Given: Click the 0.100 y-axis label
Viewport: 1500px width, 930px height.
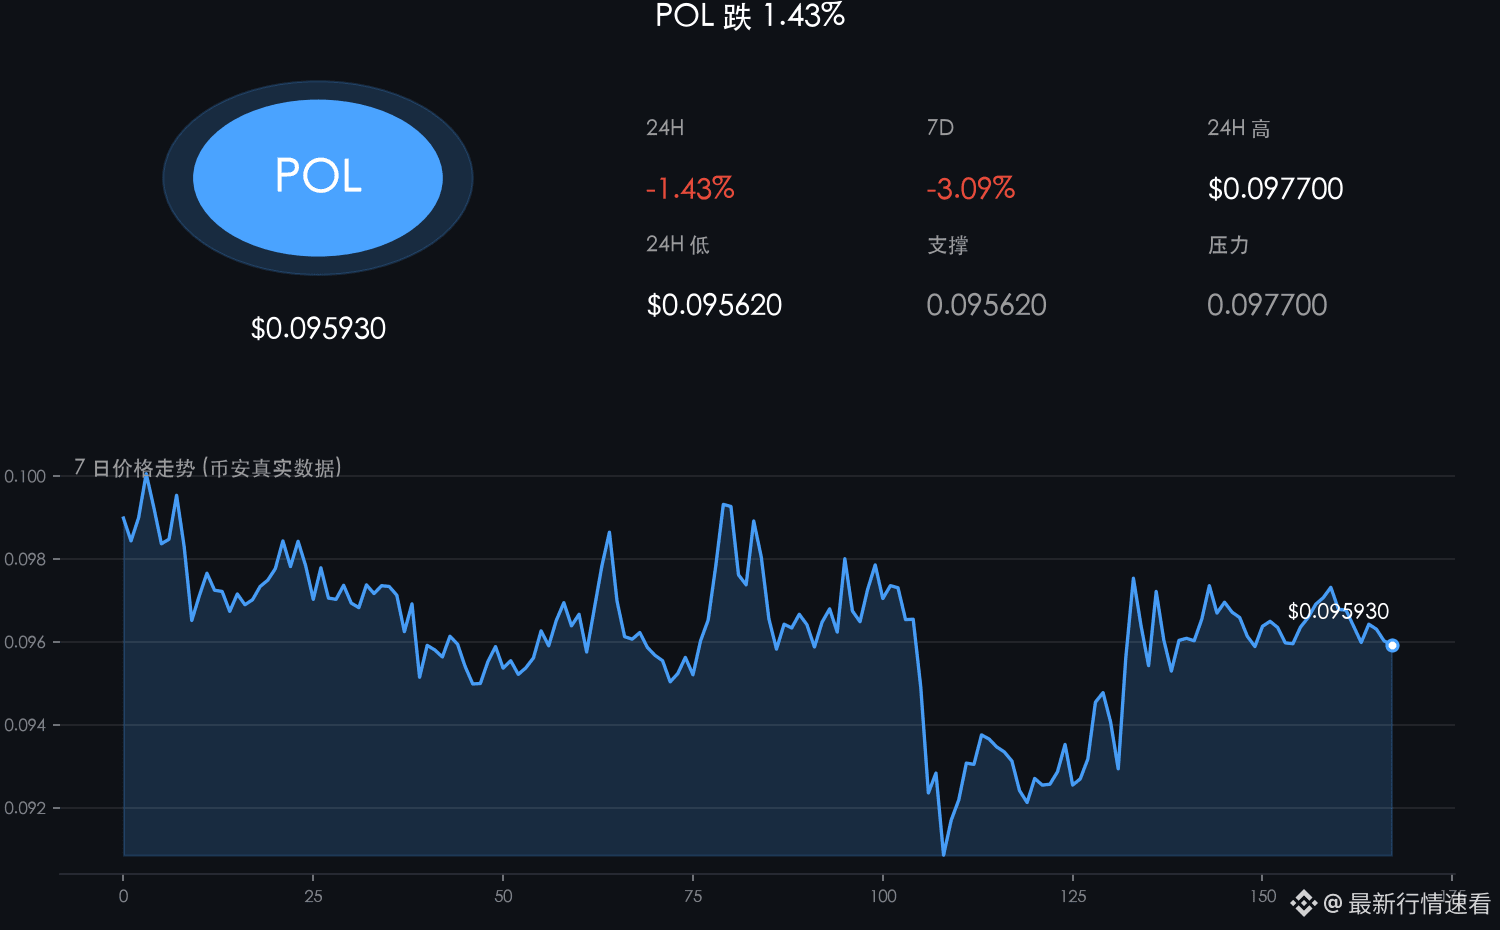Looking at the screenshot, I should pos(25,477).
